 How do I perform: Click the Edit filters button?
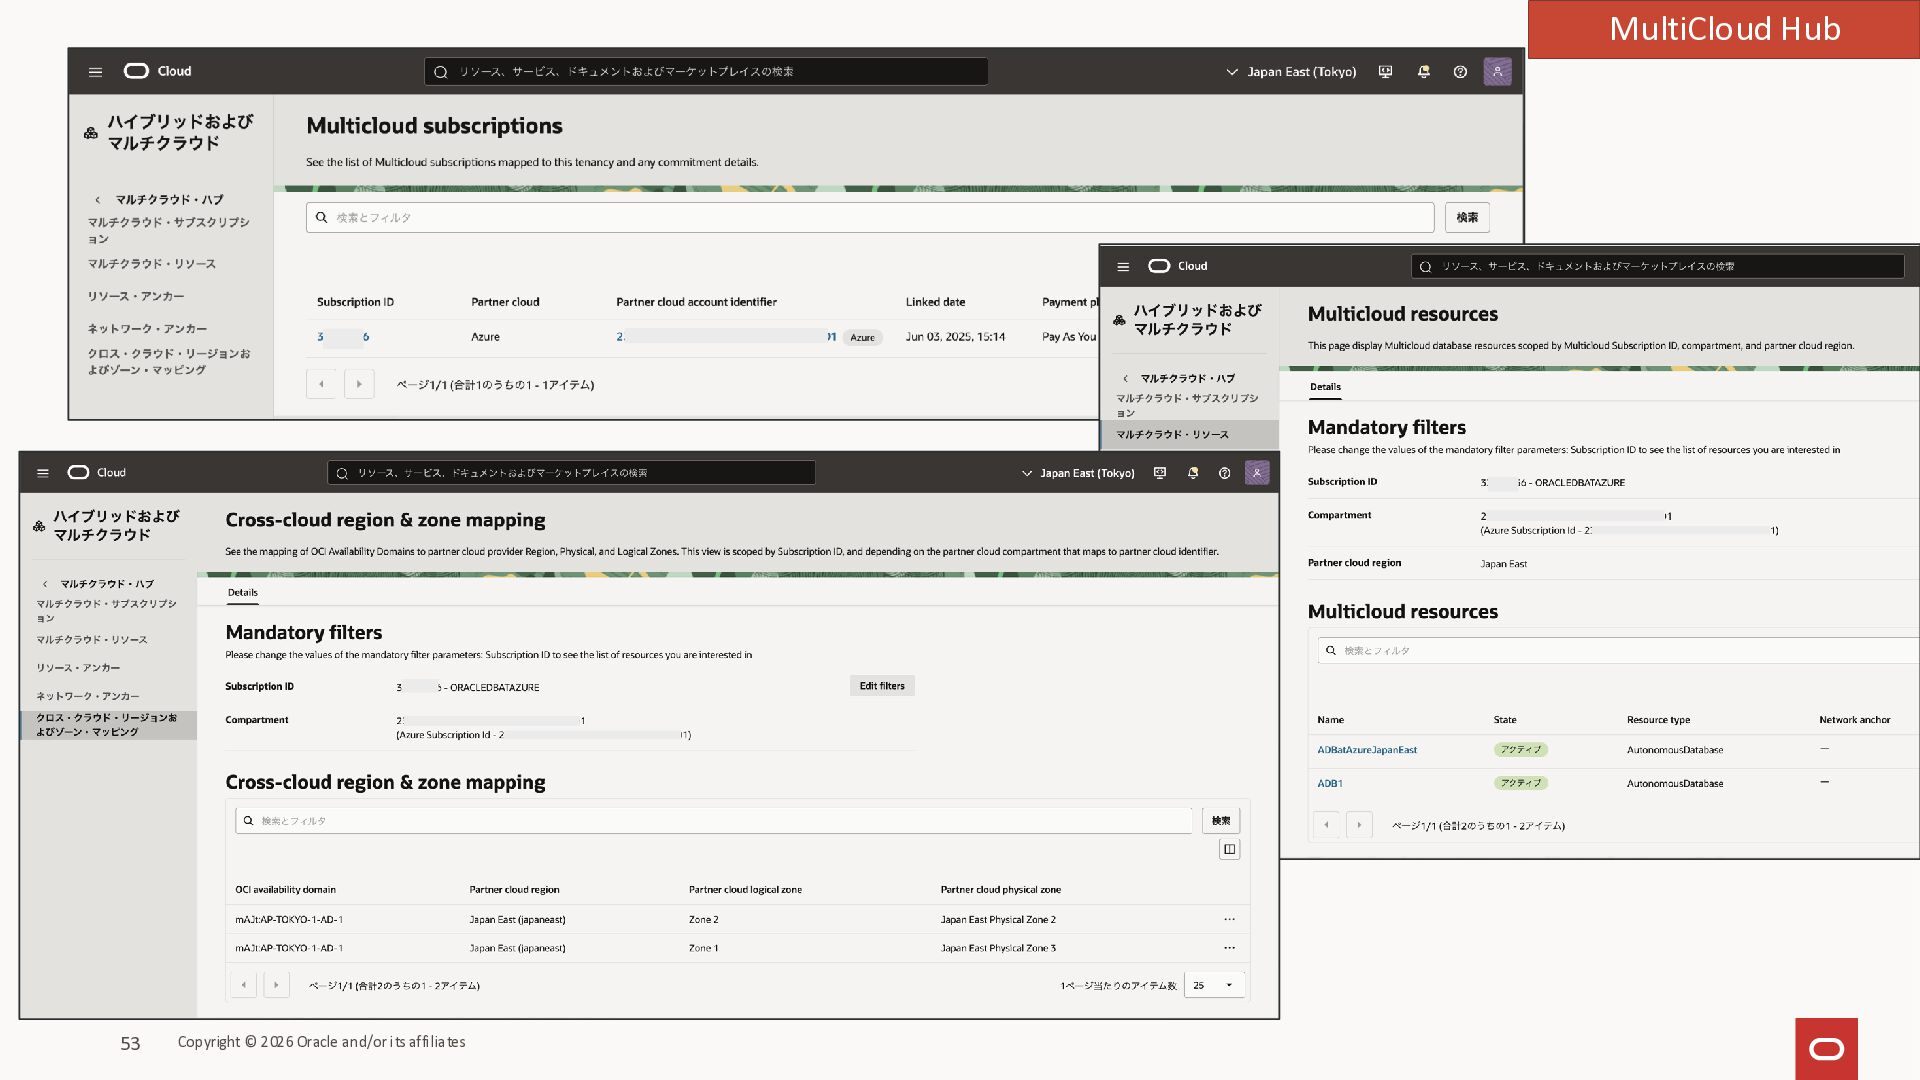(881, 686)
